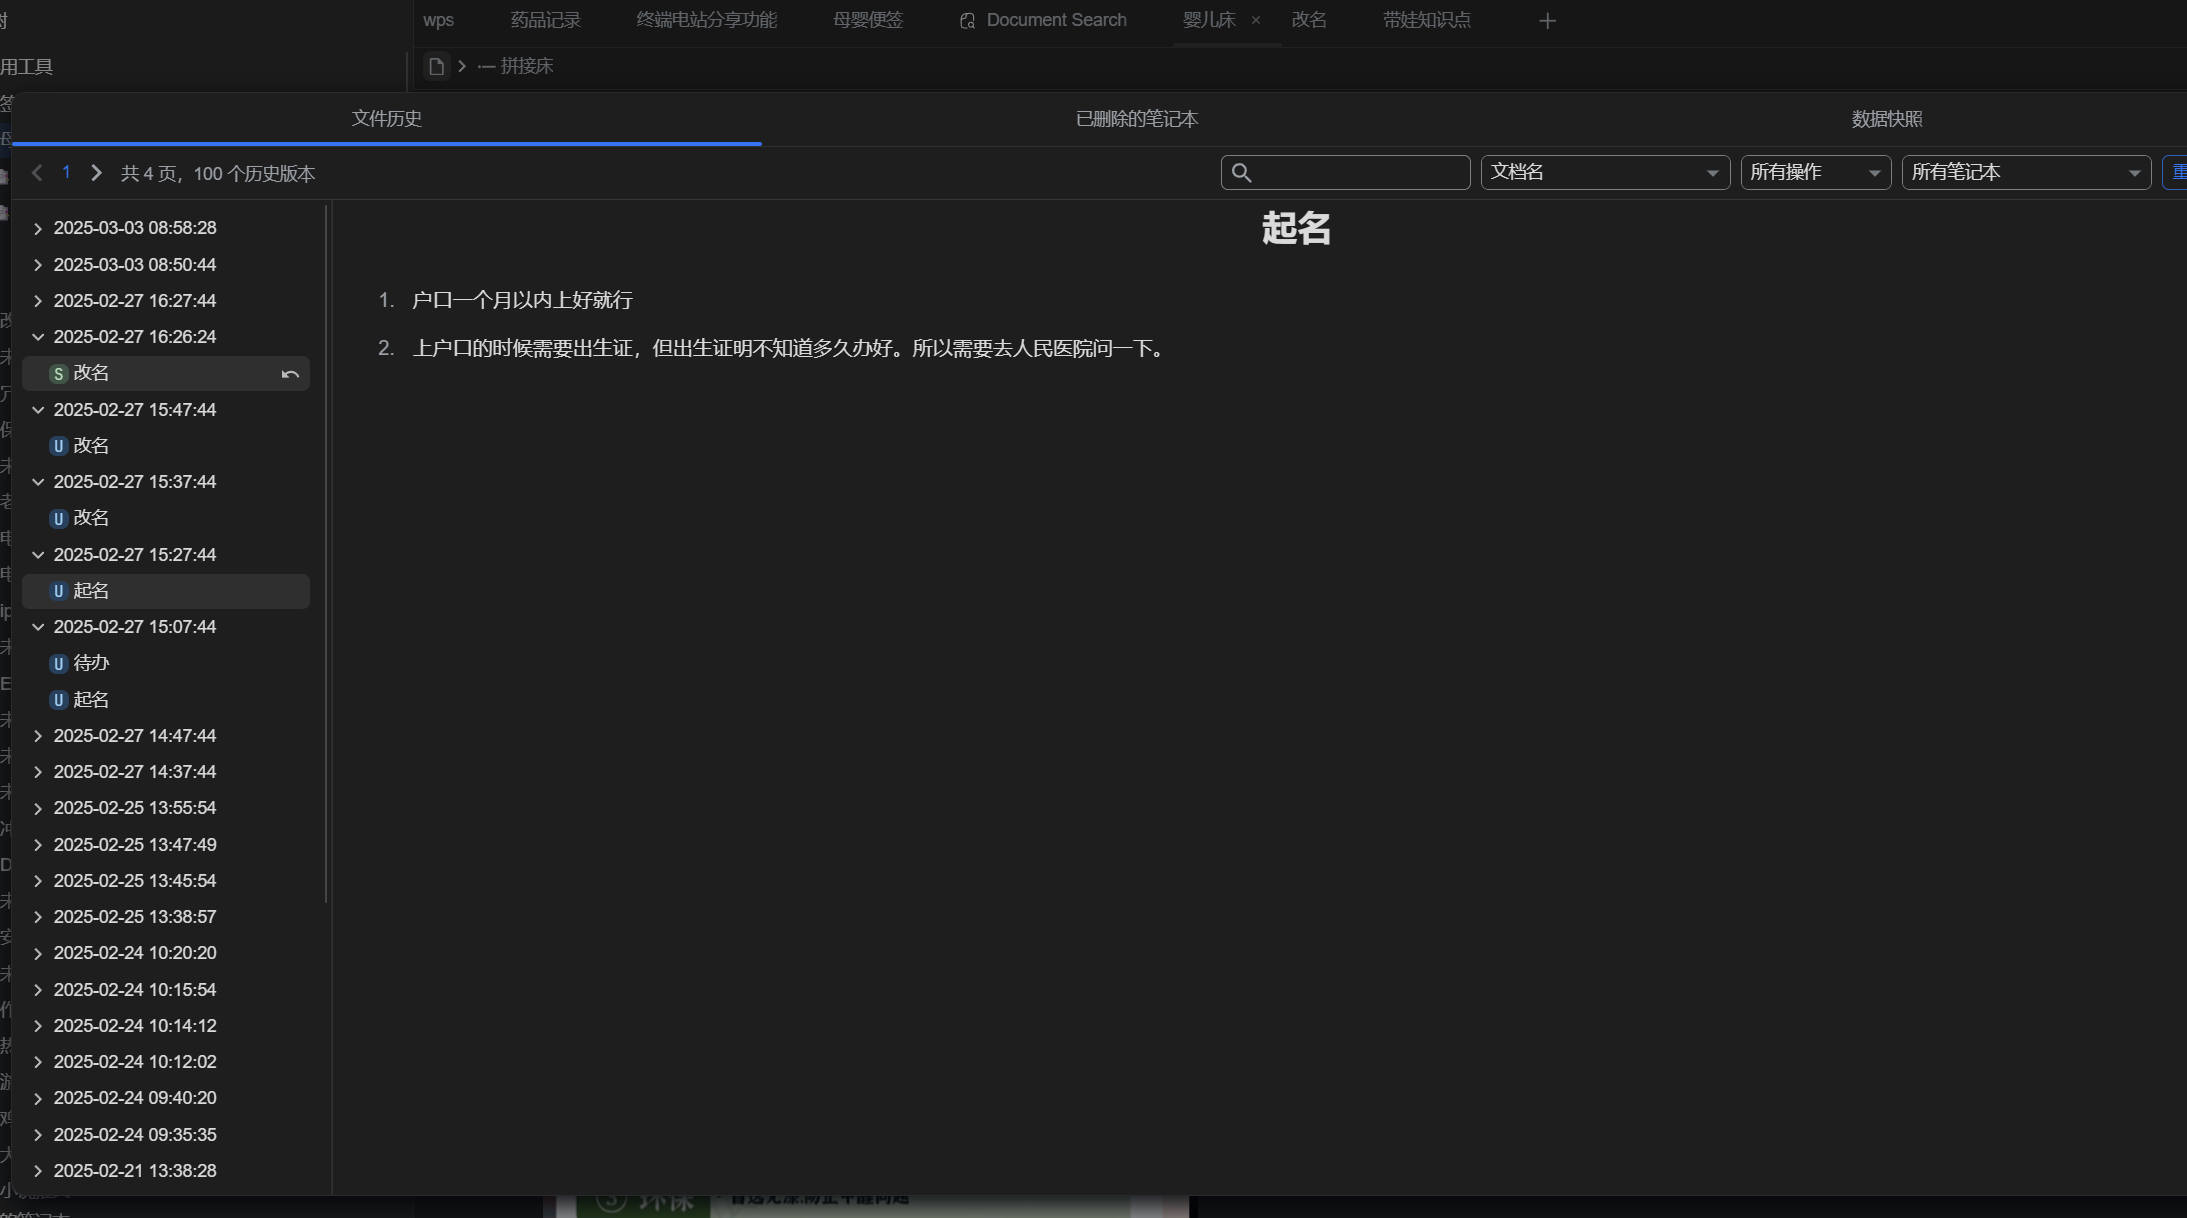Go to next history page arrow
This screenshot has width=2187, height=1218.
click(96, 173)
